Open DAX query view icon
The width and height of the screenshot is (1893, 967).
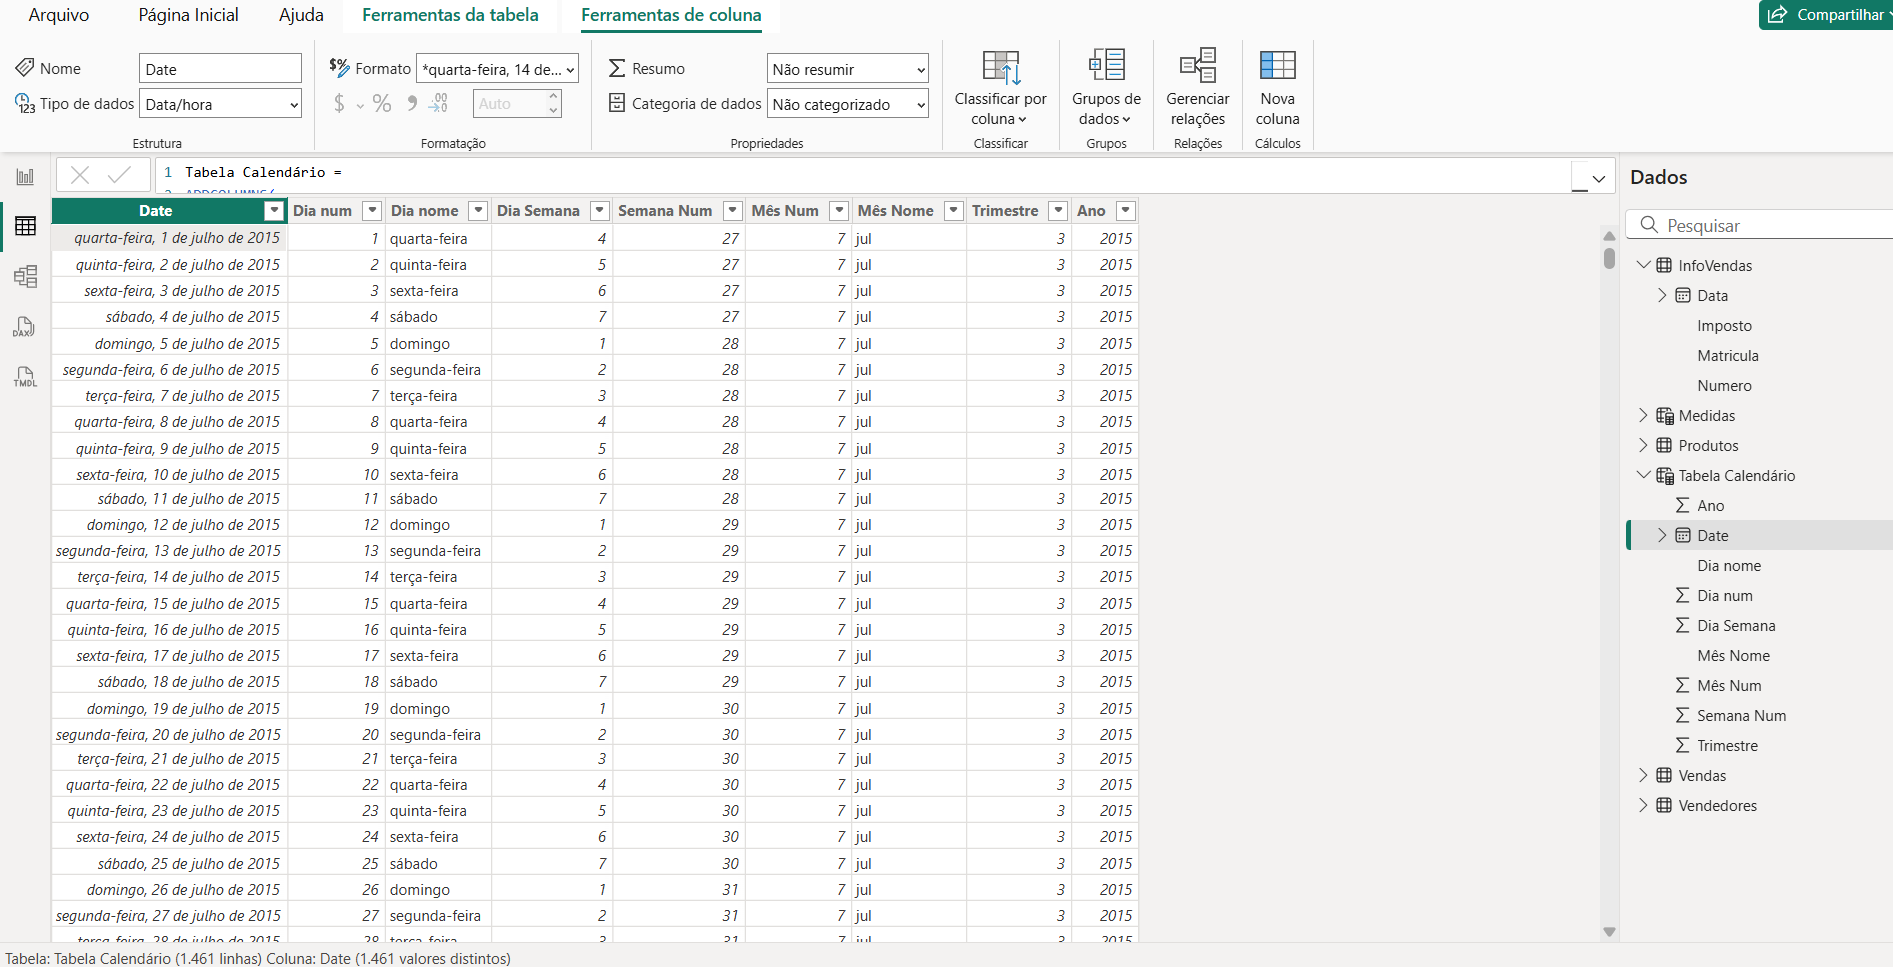click(25, 327)
